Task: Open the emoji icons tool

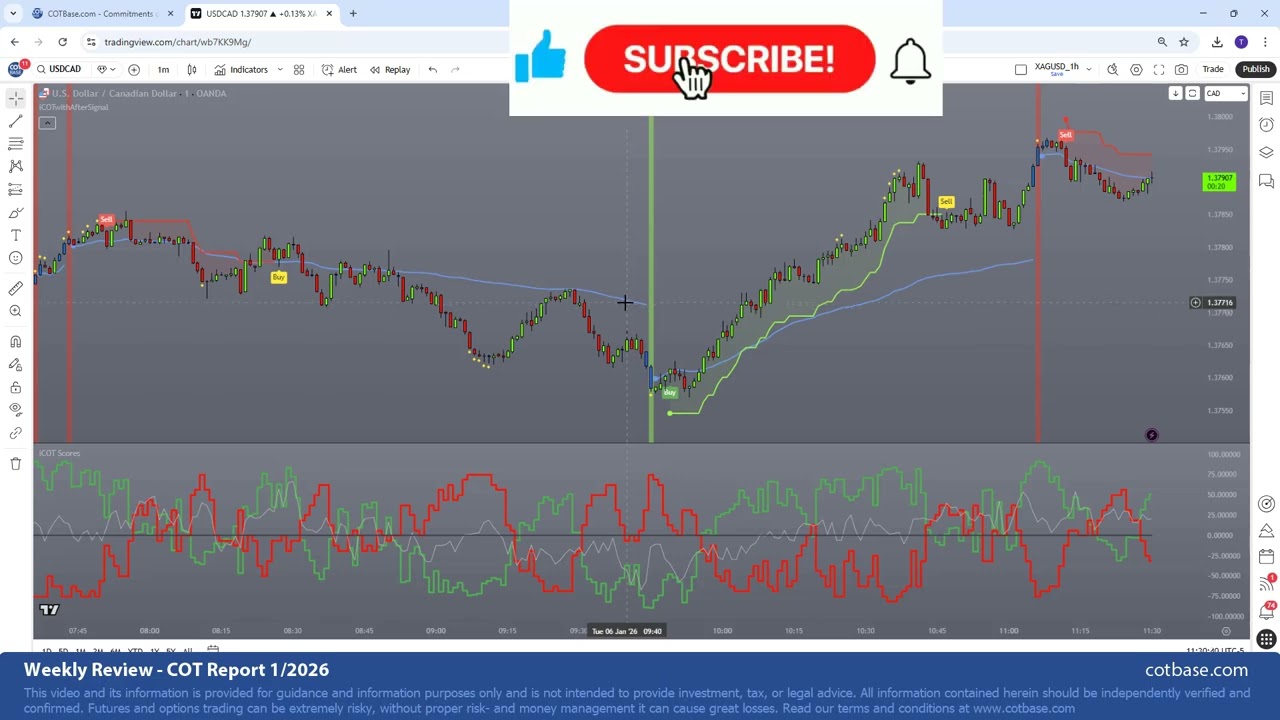Action: pyautogui.click(x=16, y=258)
